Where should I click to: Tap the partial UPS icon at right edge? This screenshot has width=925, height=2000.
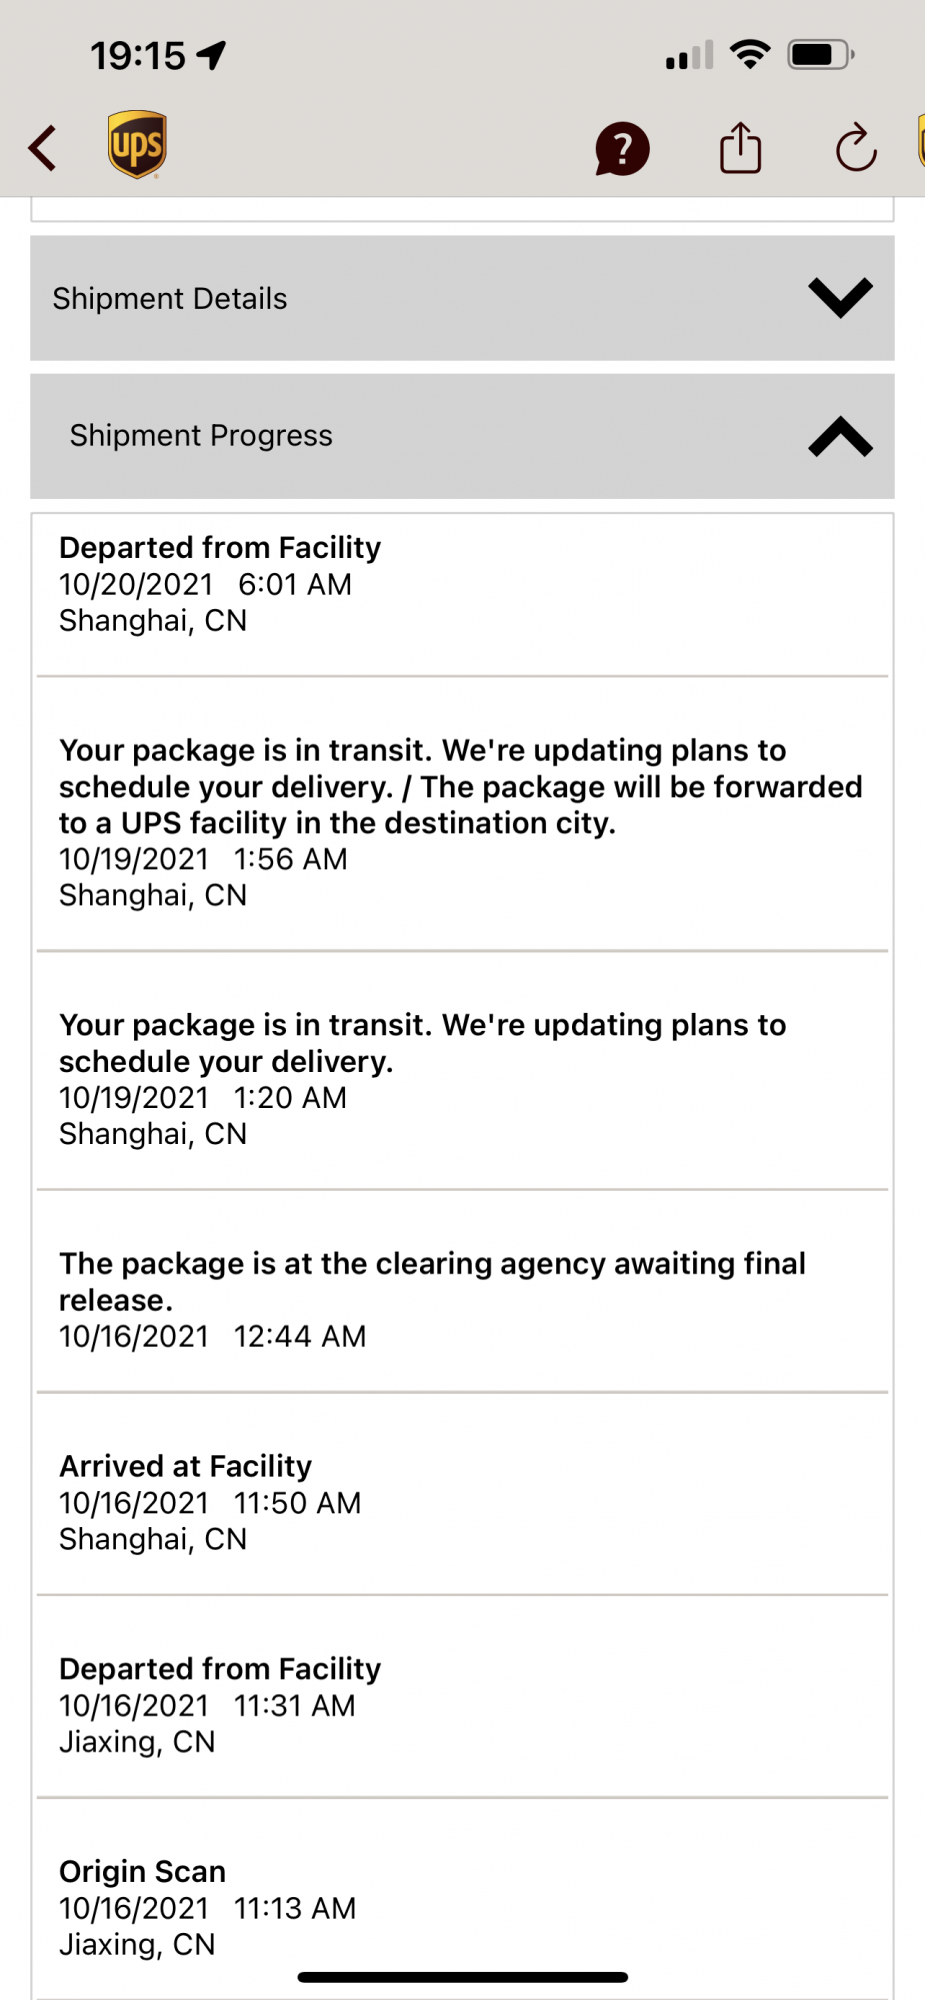919,142
